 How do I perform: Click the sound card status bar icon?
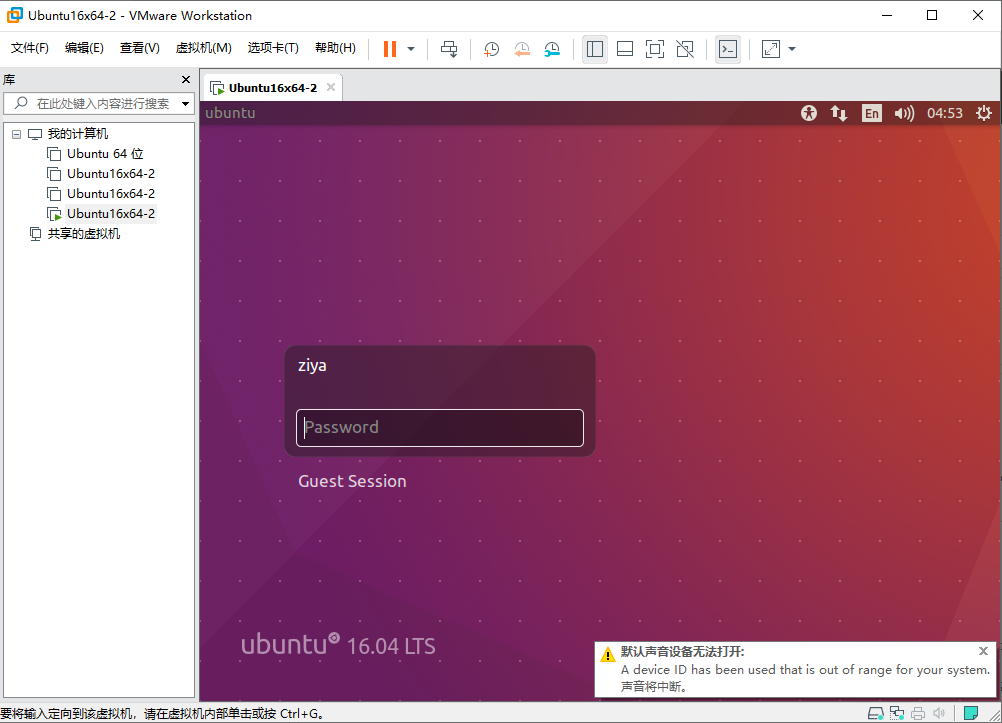click(x=939, y=713)
